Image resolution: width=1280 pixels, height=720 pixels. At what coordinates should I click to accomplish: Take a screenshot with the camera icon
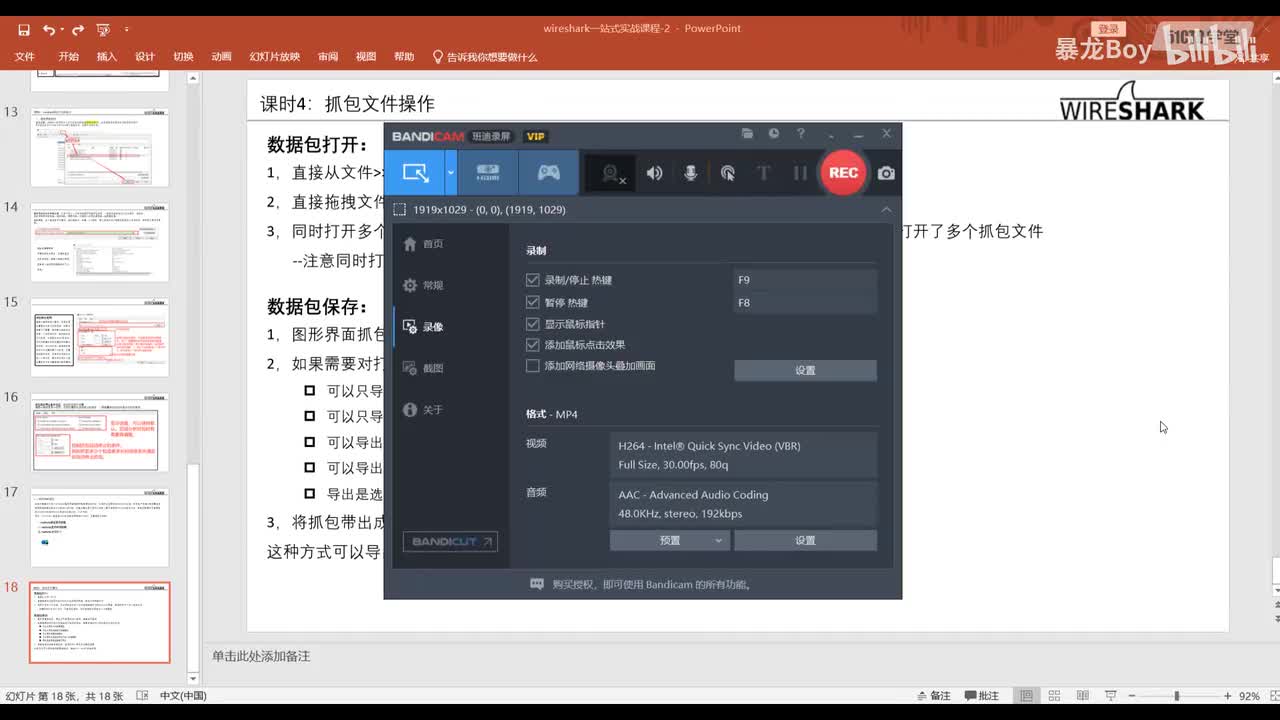[x=886, y=173]
